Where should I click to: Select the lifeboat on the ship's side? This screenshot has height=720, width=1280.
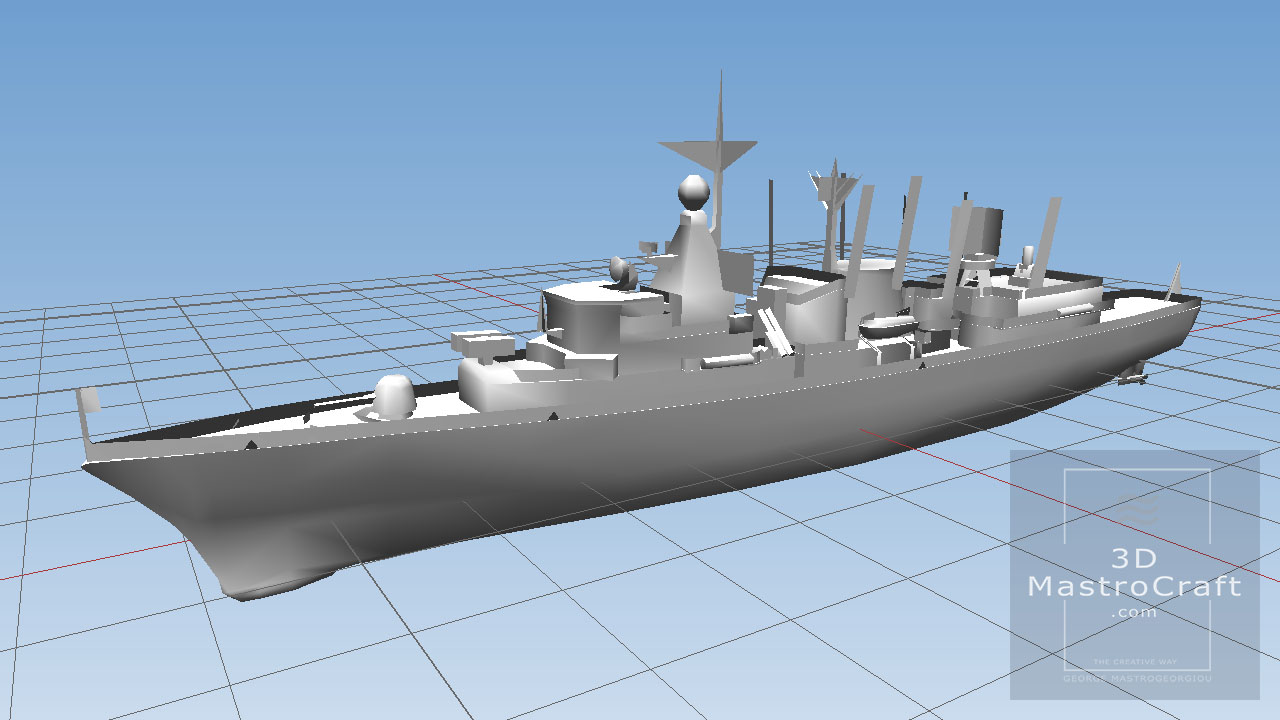click(x=886, y=326)
